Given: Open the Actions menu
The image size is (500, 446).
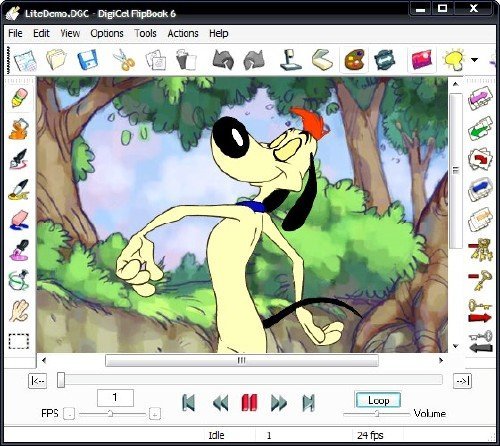Looking at the screenshot, I should [x=183, y=33].
